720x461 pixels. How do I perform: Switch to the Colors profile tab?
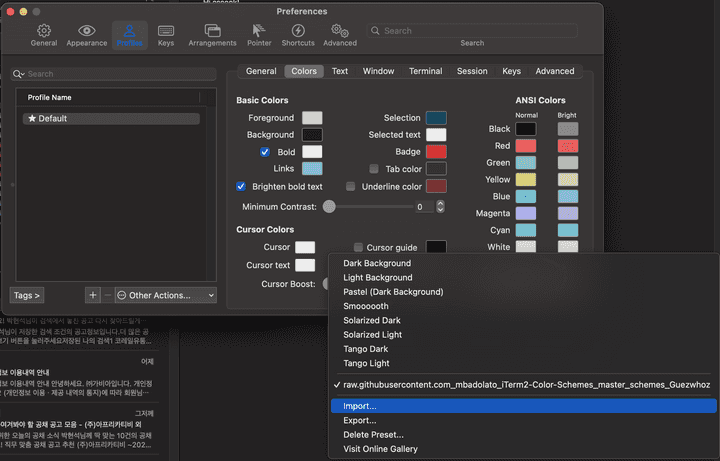pyautogui.click(x=304, y=71)
